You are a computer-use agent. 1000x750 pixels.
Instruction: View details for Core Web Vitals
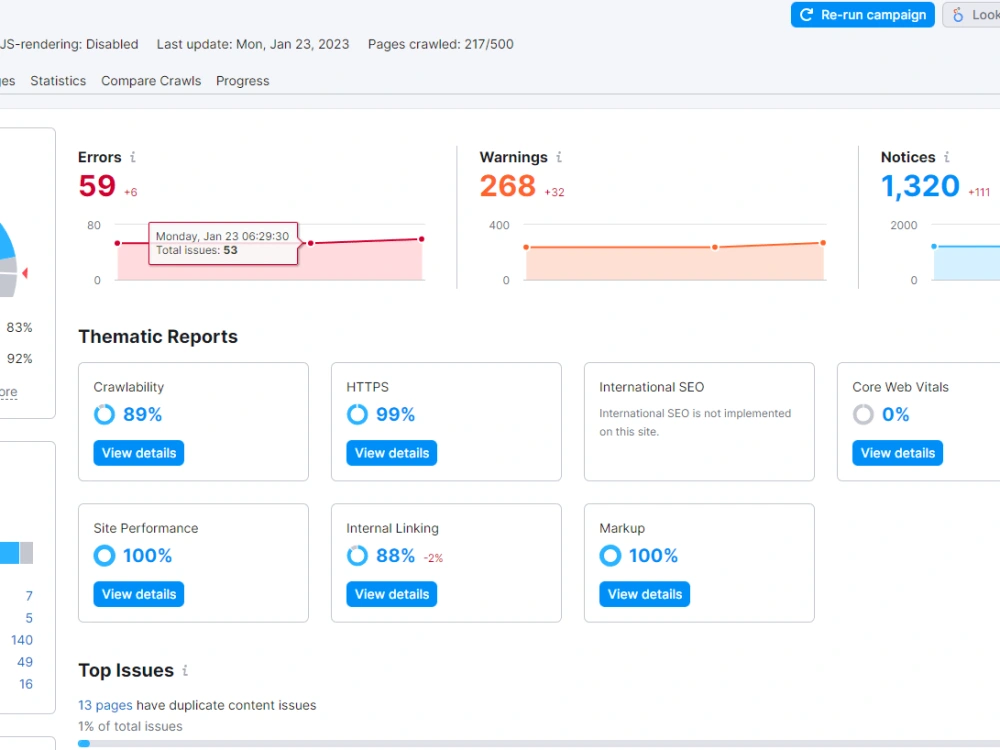point(897,453)
